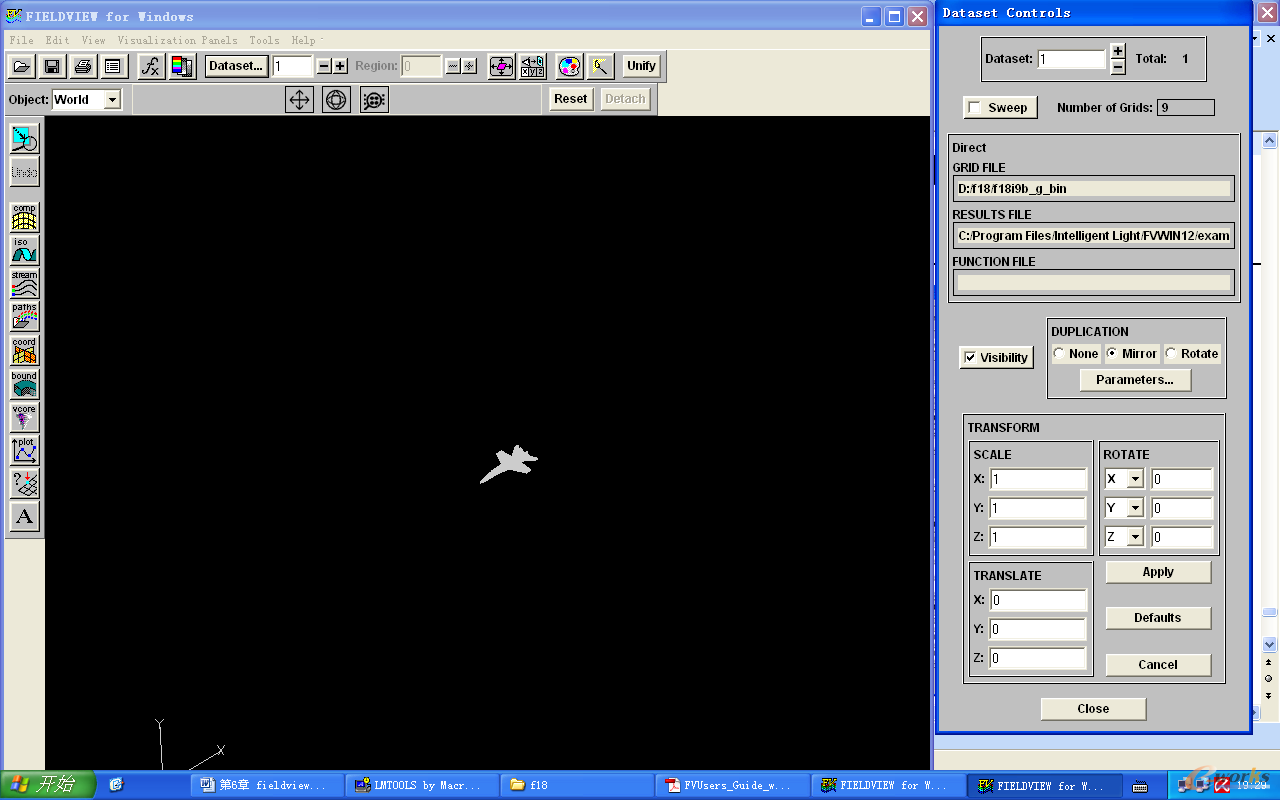Click the Cancel button in Dataset Controls
The width and height of the screenshot is (1280, 800).
point(1158,665)
